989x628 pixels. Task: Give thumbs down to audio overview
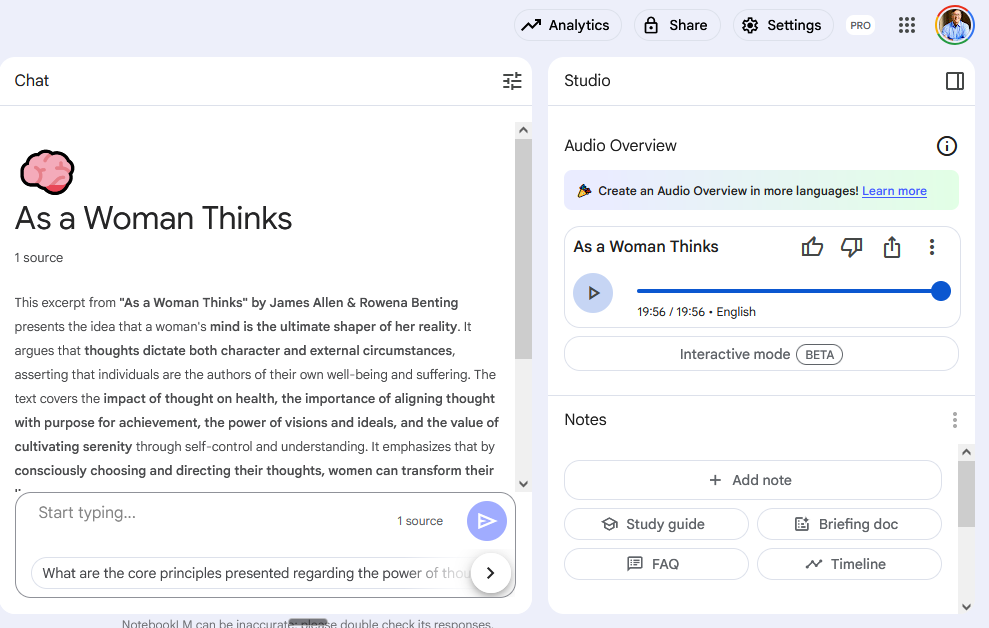(x=851, y=247)
